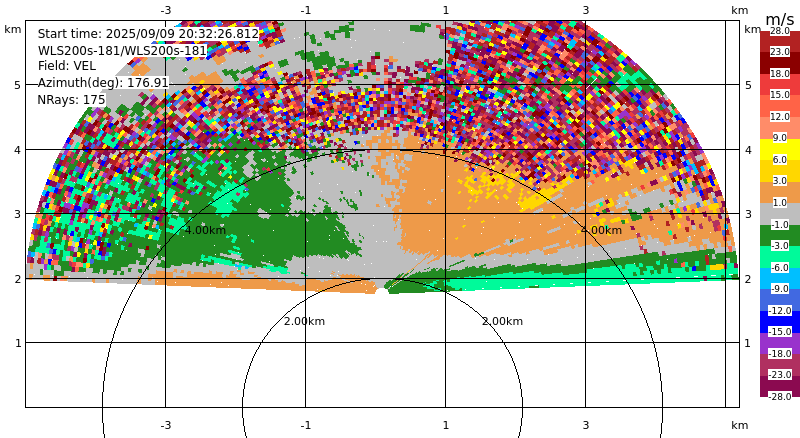The height and width of the screenshot is (438, 800).
Task: Click the 28.0 colorbar tick label
Action: point(780,31)
